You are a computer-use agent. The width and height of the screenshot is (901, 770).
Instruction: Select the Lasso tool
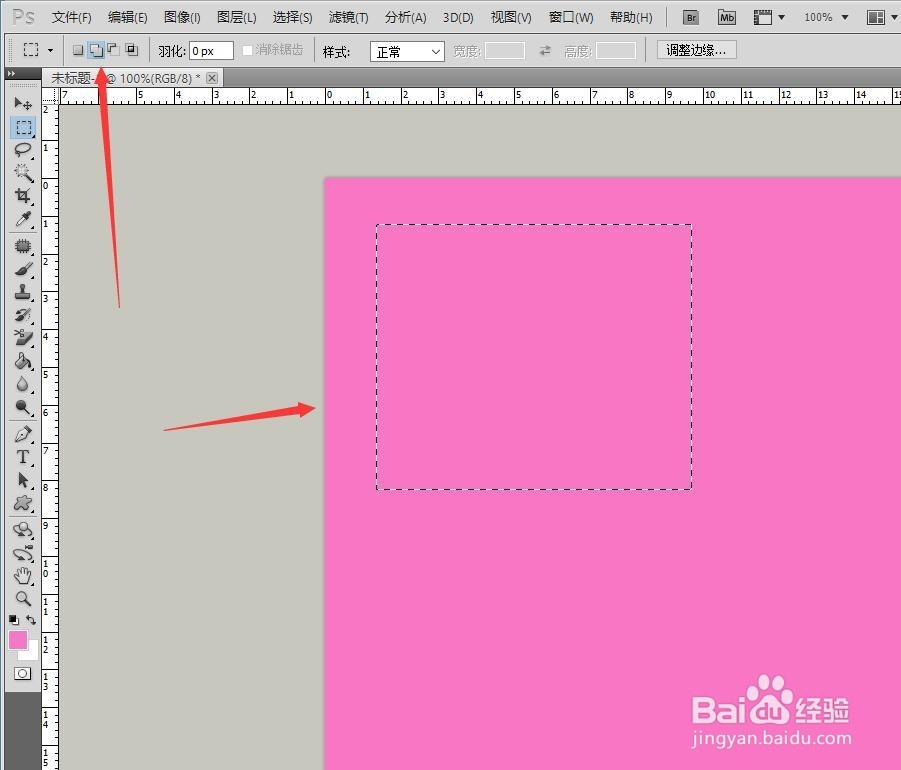(23, 150)
